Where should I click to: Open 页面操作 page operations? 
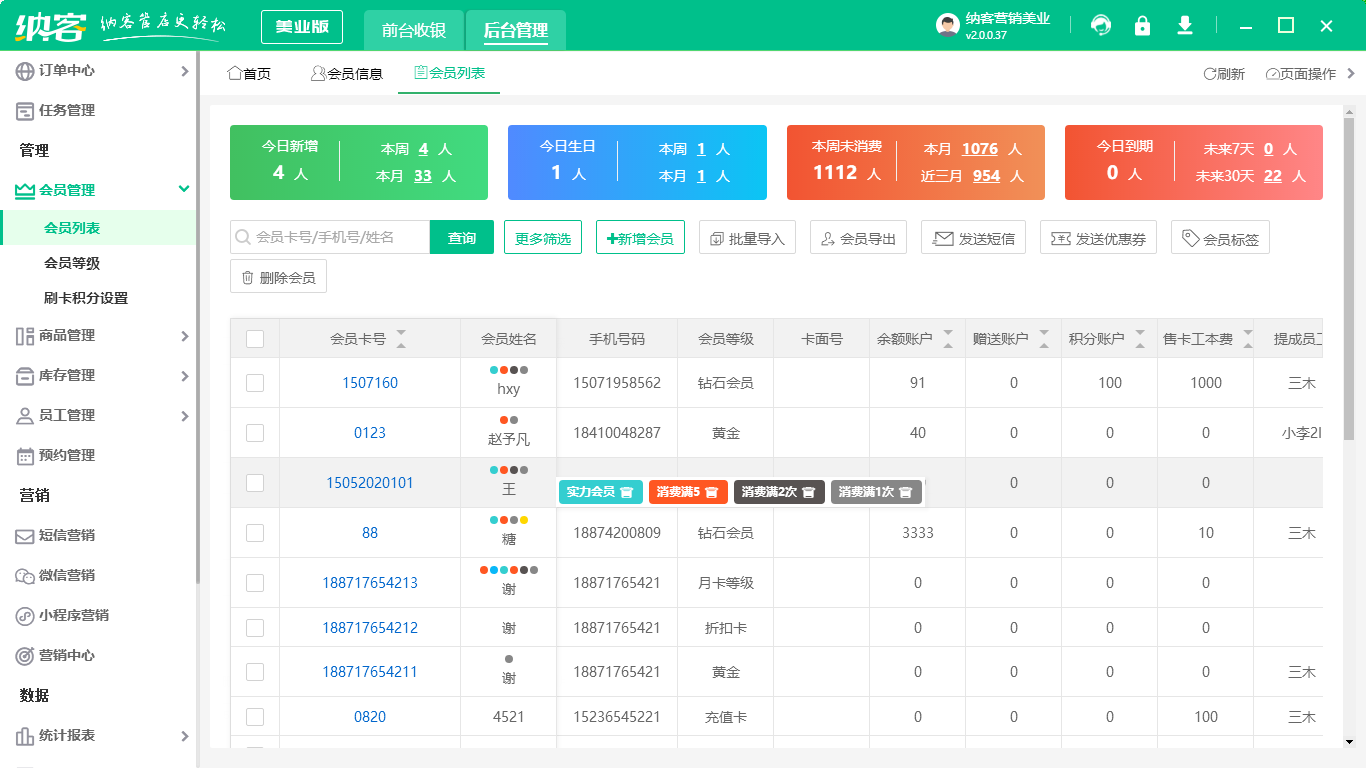(x=1301, y=74)
